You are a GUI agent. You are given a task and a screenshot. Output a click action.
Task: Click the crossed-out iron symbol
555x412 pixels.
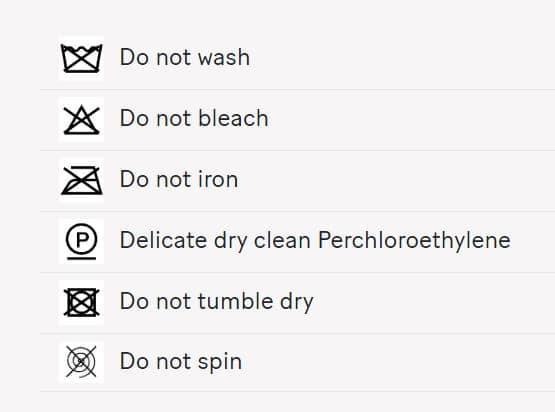tap(82, 180)
